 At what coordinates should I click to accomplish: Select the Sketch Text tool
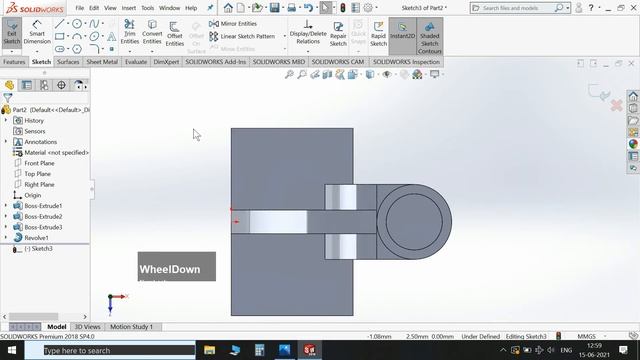(x=111, y=37)
